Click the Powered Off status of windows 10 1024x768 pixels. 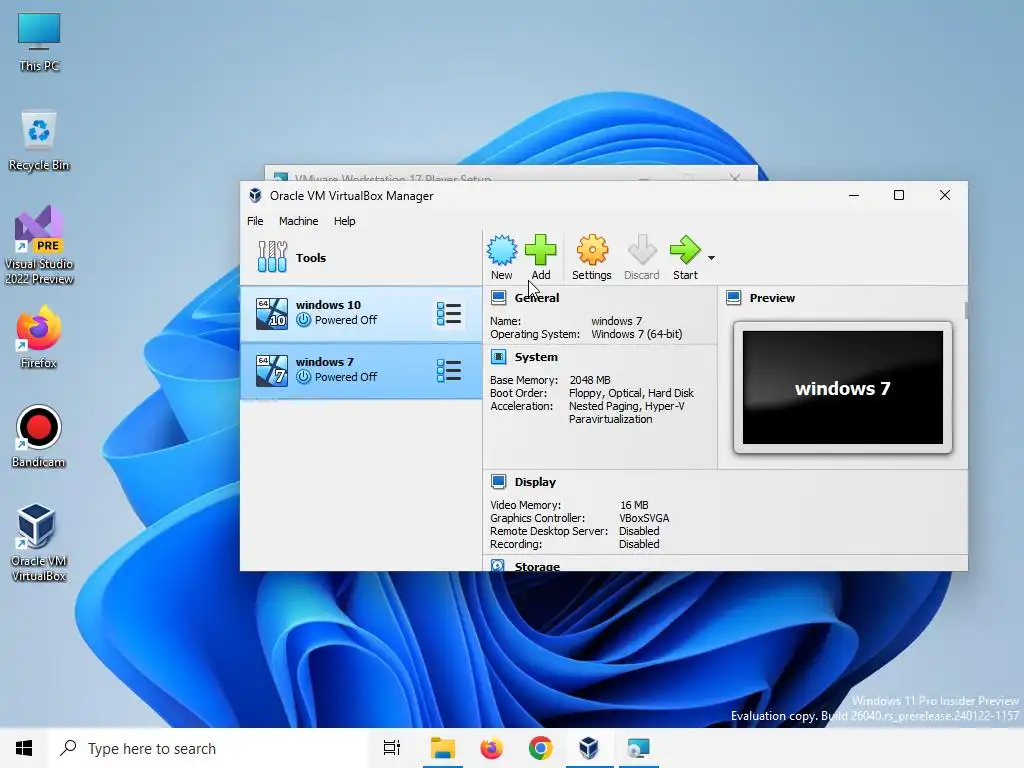pyautogui.click(x=345, y=320)
